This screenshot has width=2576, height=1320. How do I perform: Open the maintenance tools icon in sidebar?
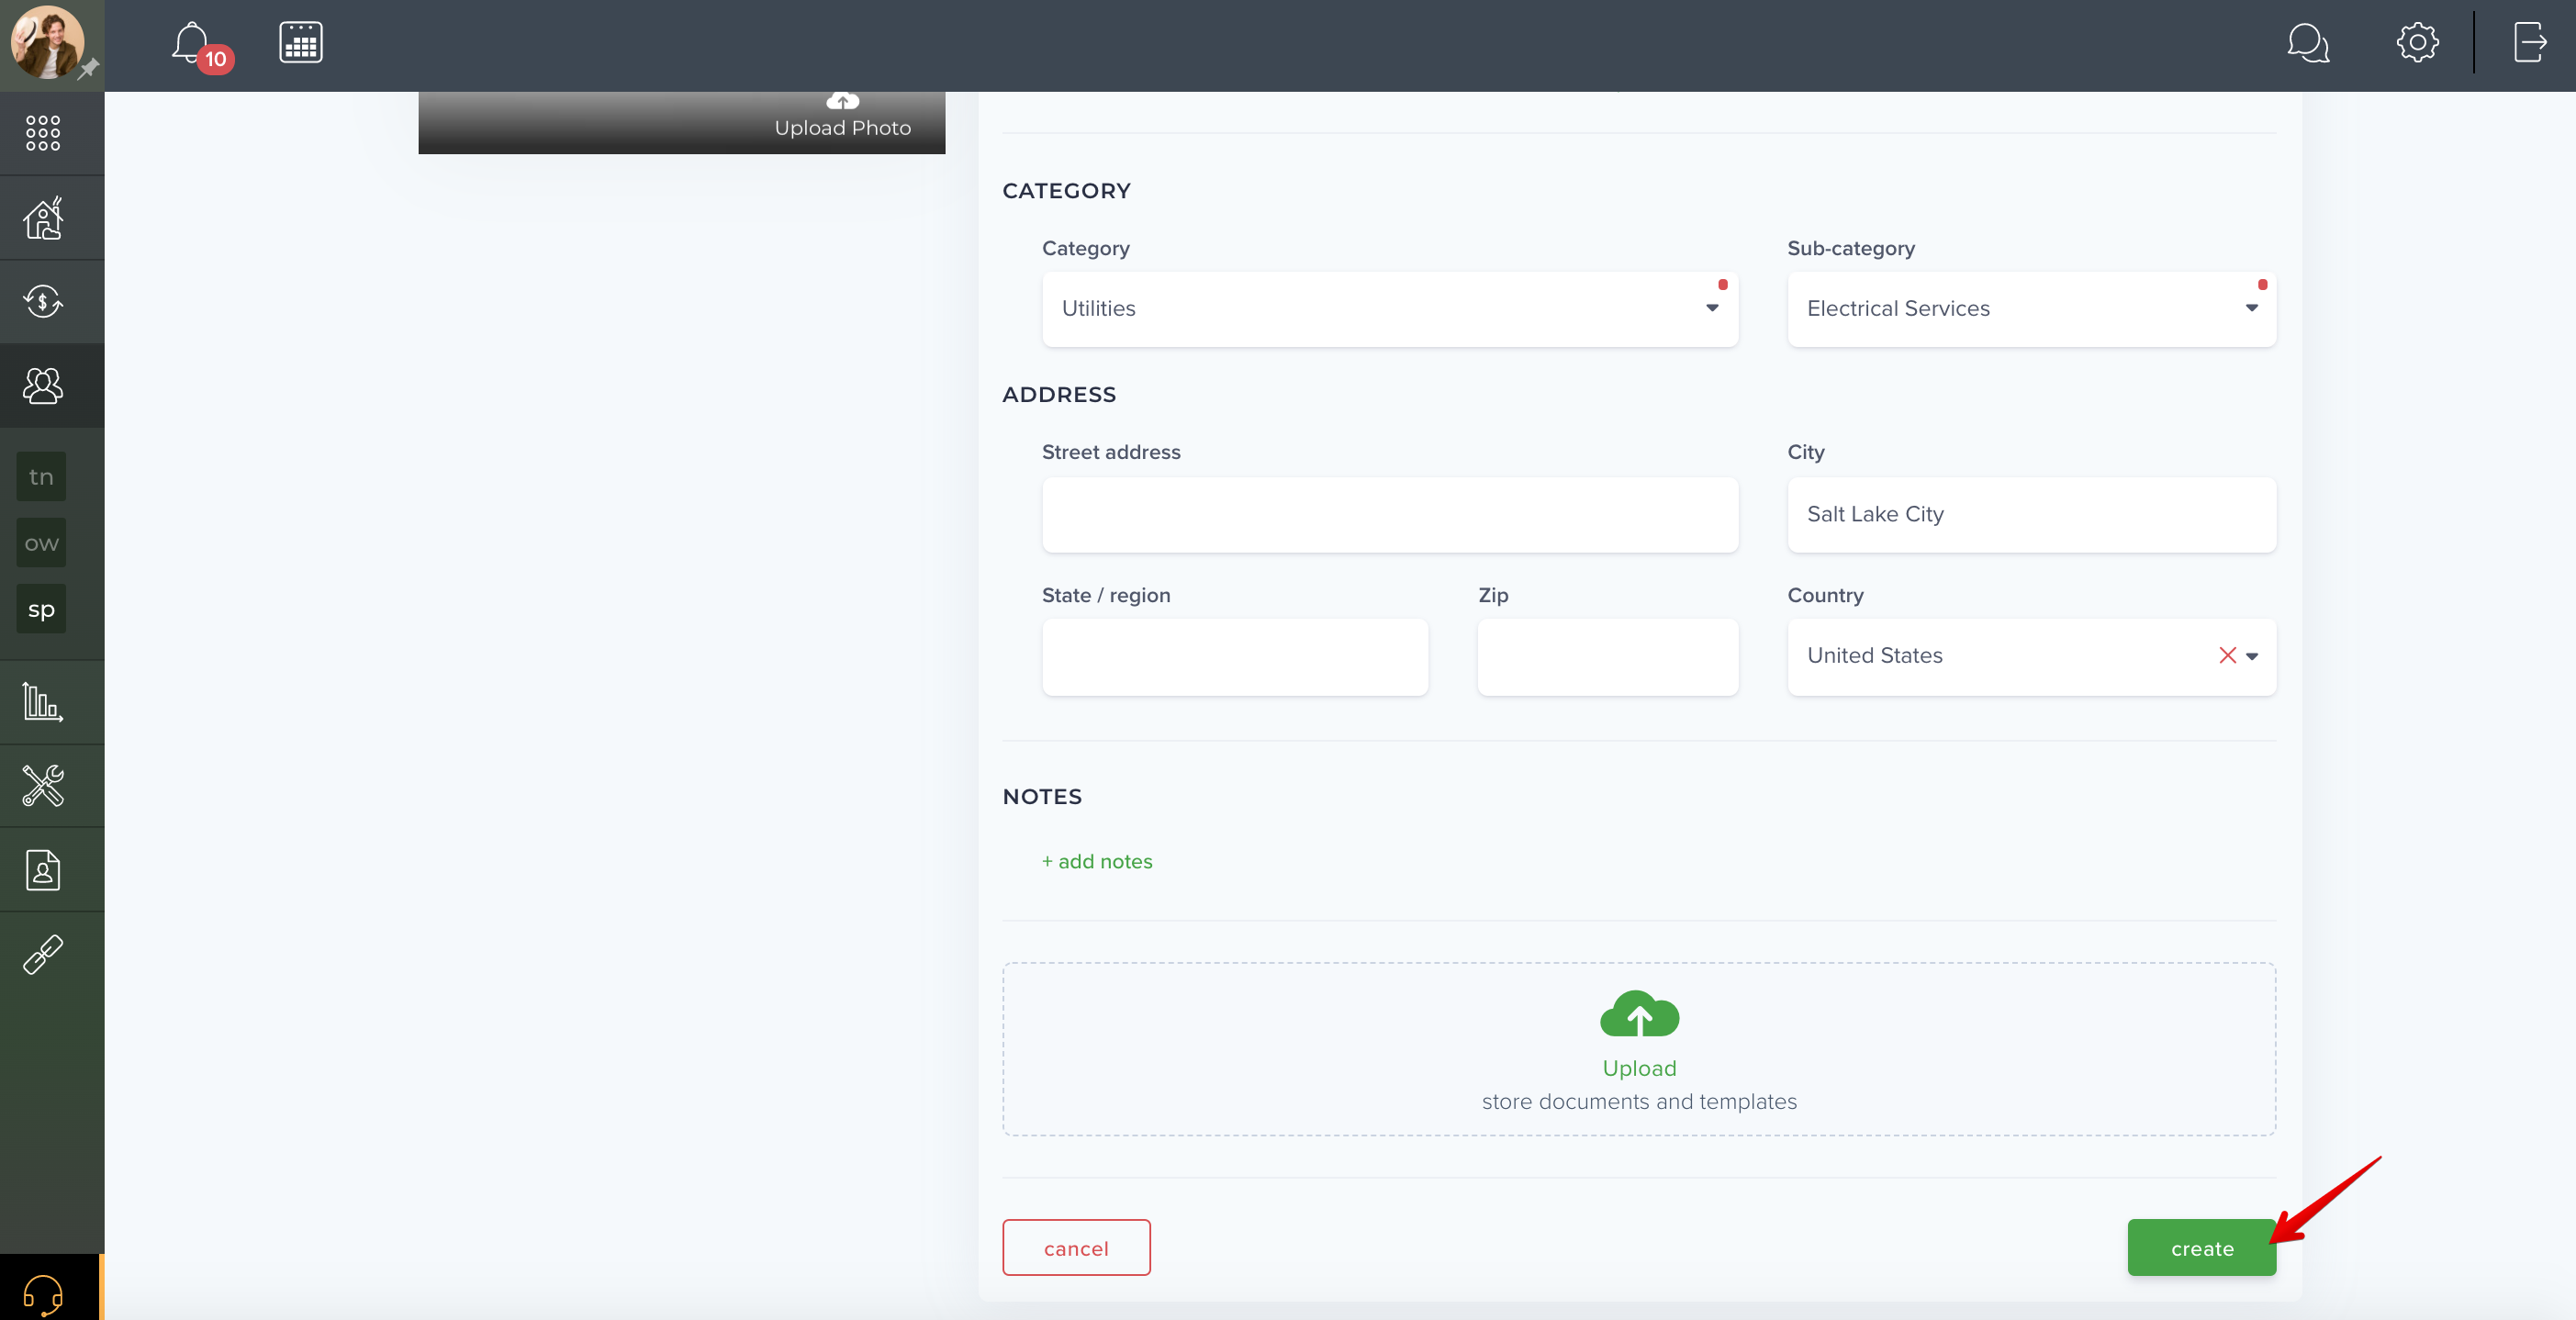pos(43,786)
